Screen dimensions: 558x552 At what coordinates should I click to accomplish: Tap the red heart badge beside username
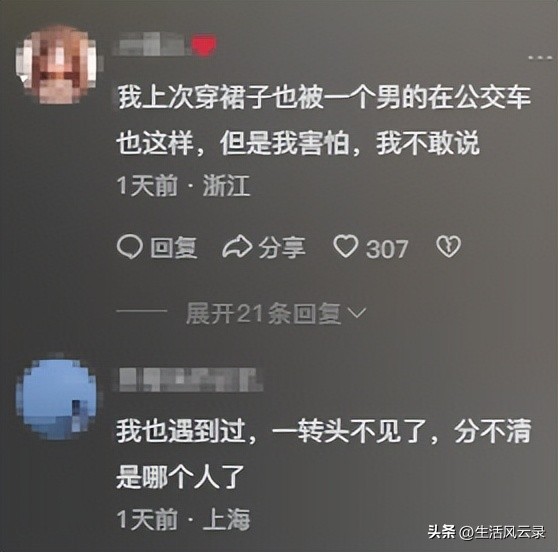204,45
